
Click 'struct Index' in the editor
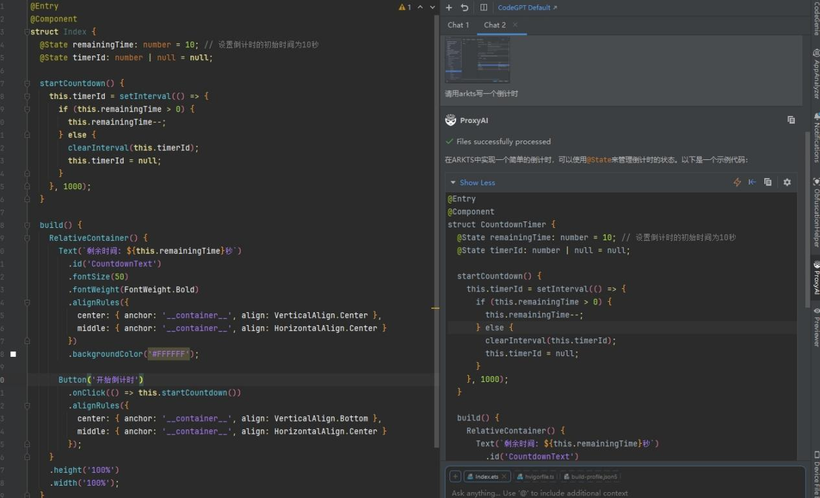tap(58, 32)
